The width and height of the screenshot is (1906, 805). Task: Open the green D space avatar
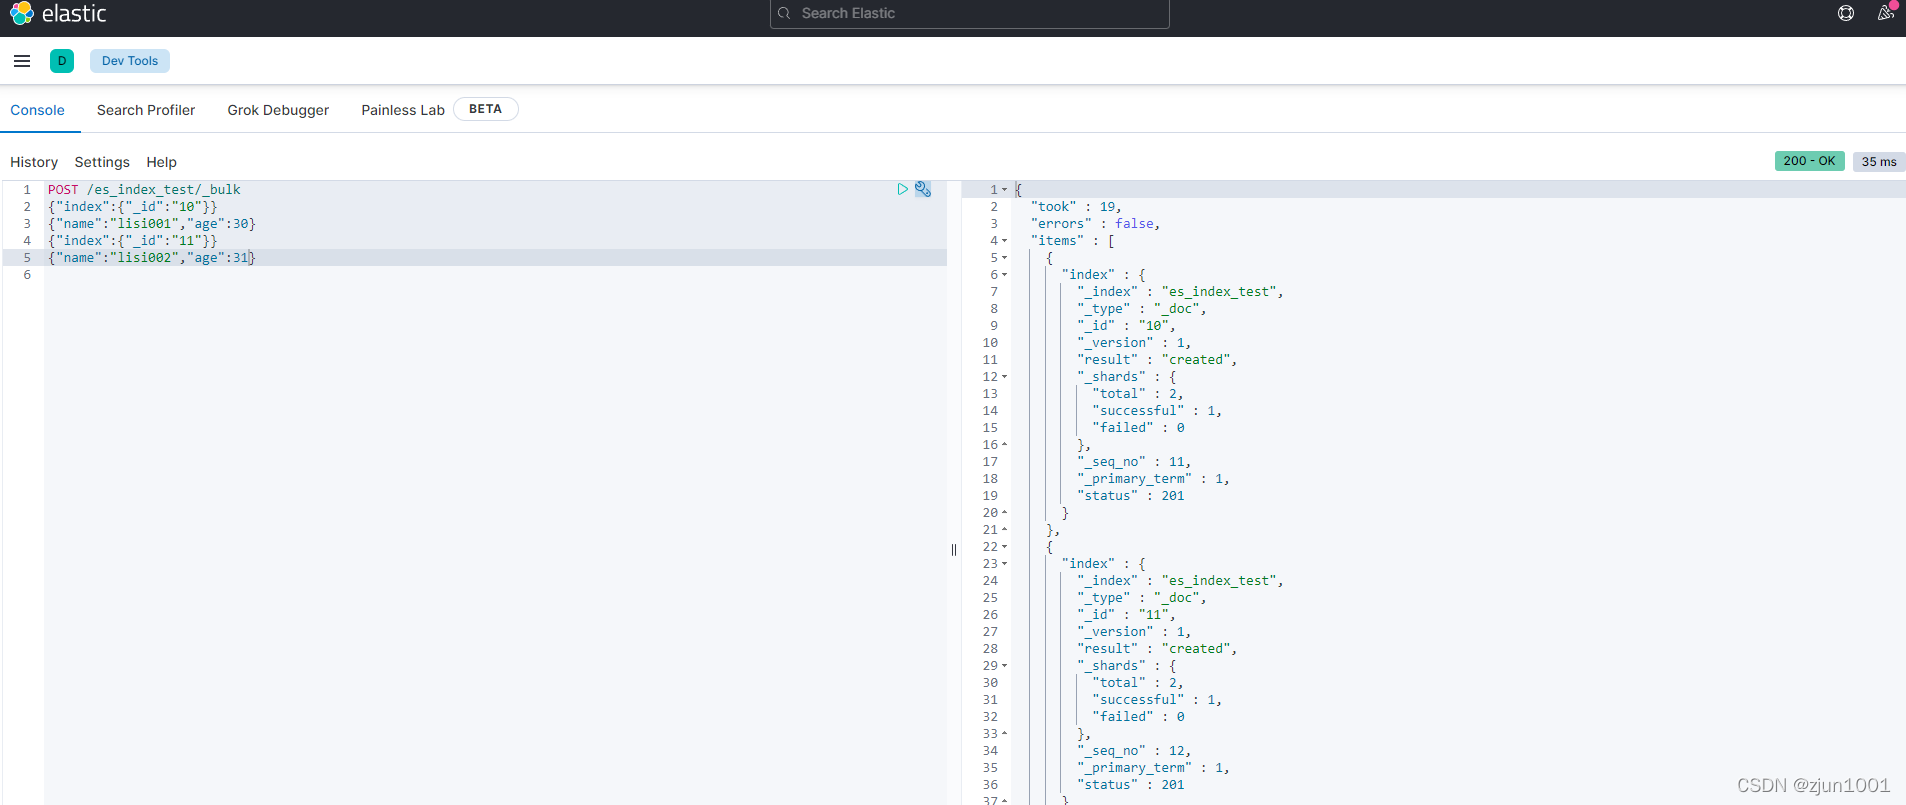[x=62, y=61]
